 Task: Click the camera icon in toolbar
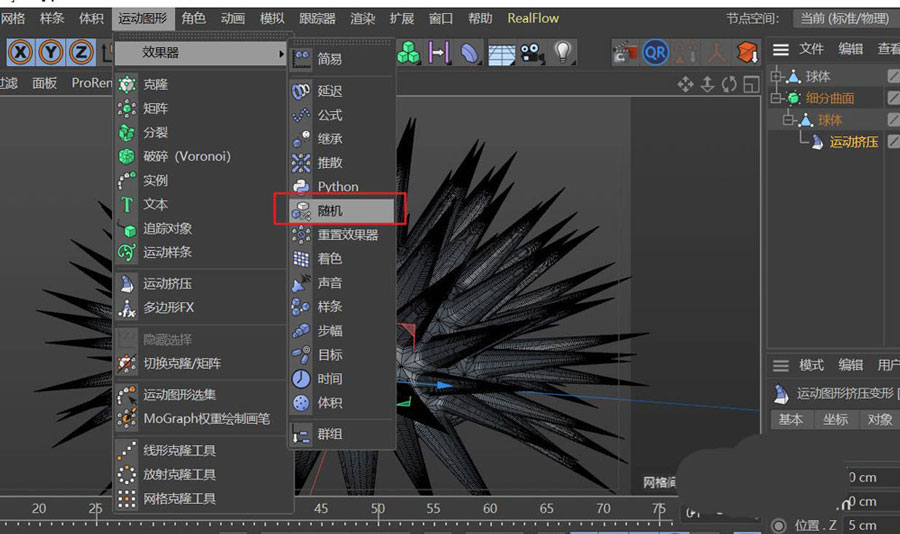point(530,51)
